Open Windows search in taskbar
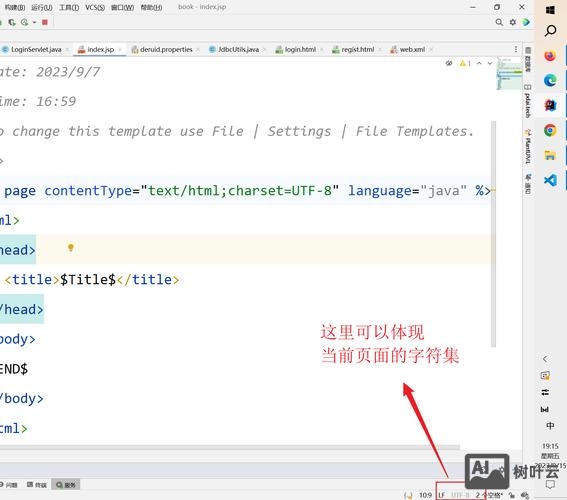The width and height of the screenshot is (567, 500). click(550, 31)
